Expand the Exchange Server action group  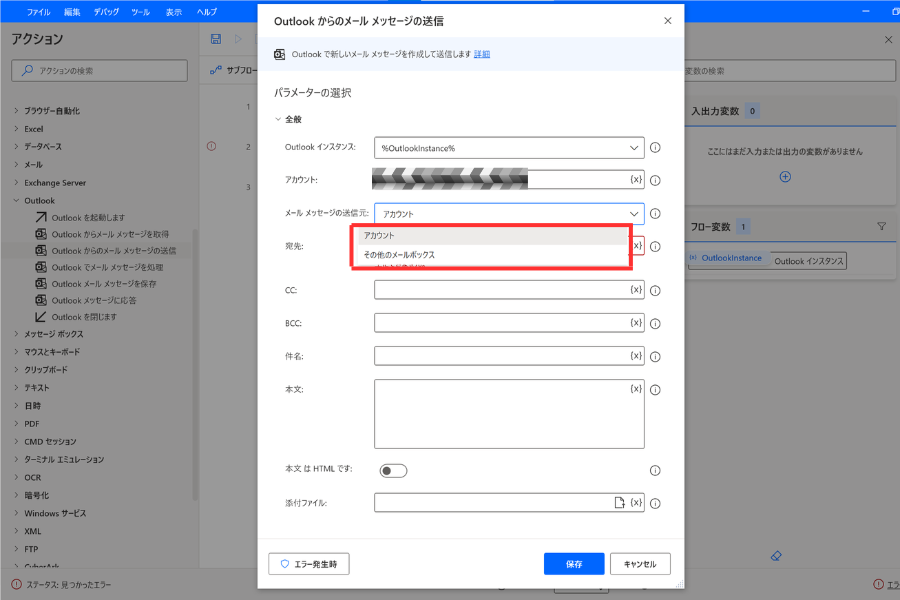(16, 183)
